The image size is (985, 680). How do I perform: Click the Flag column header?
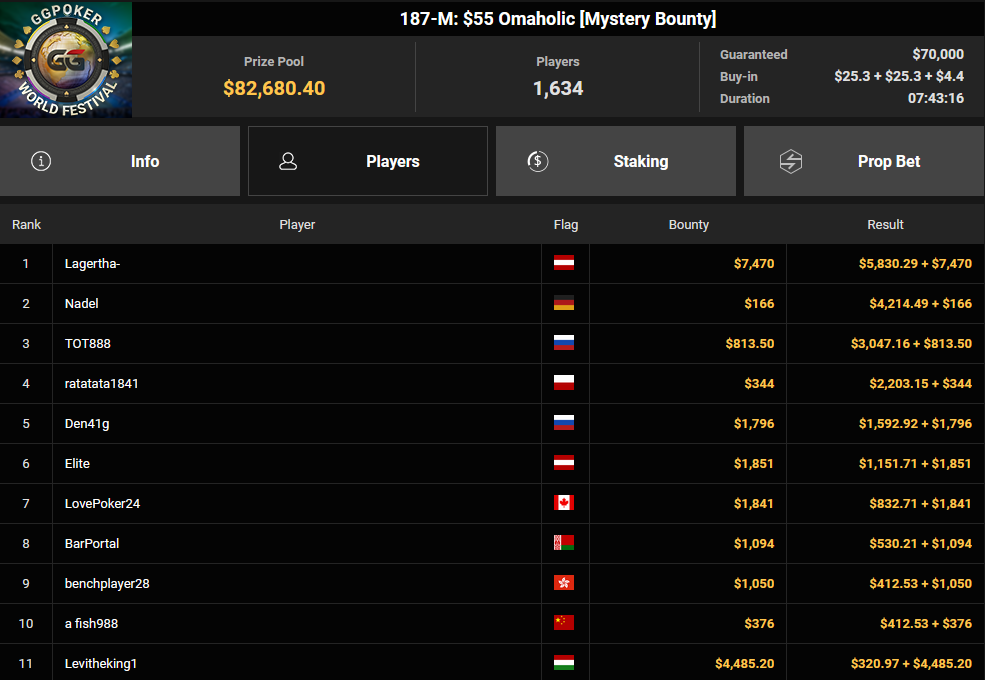pyautogui.click(x=565, y=224)
